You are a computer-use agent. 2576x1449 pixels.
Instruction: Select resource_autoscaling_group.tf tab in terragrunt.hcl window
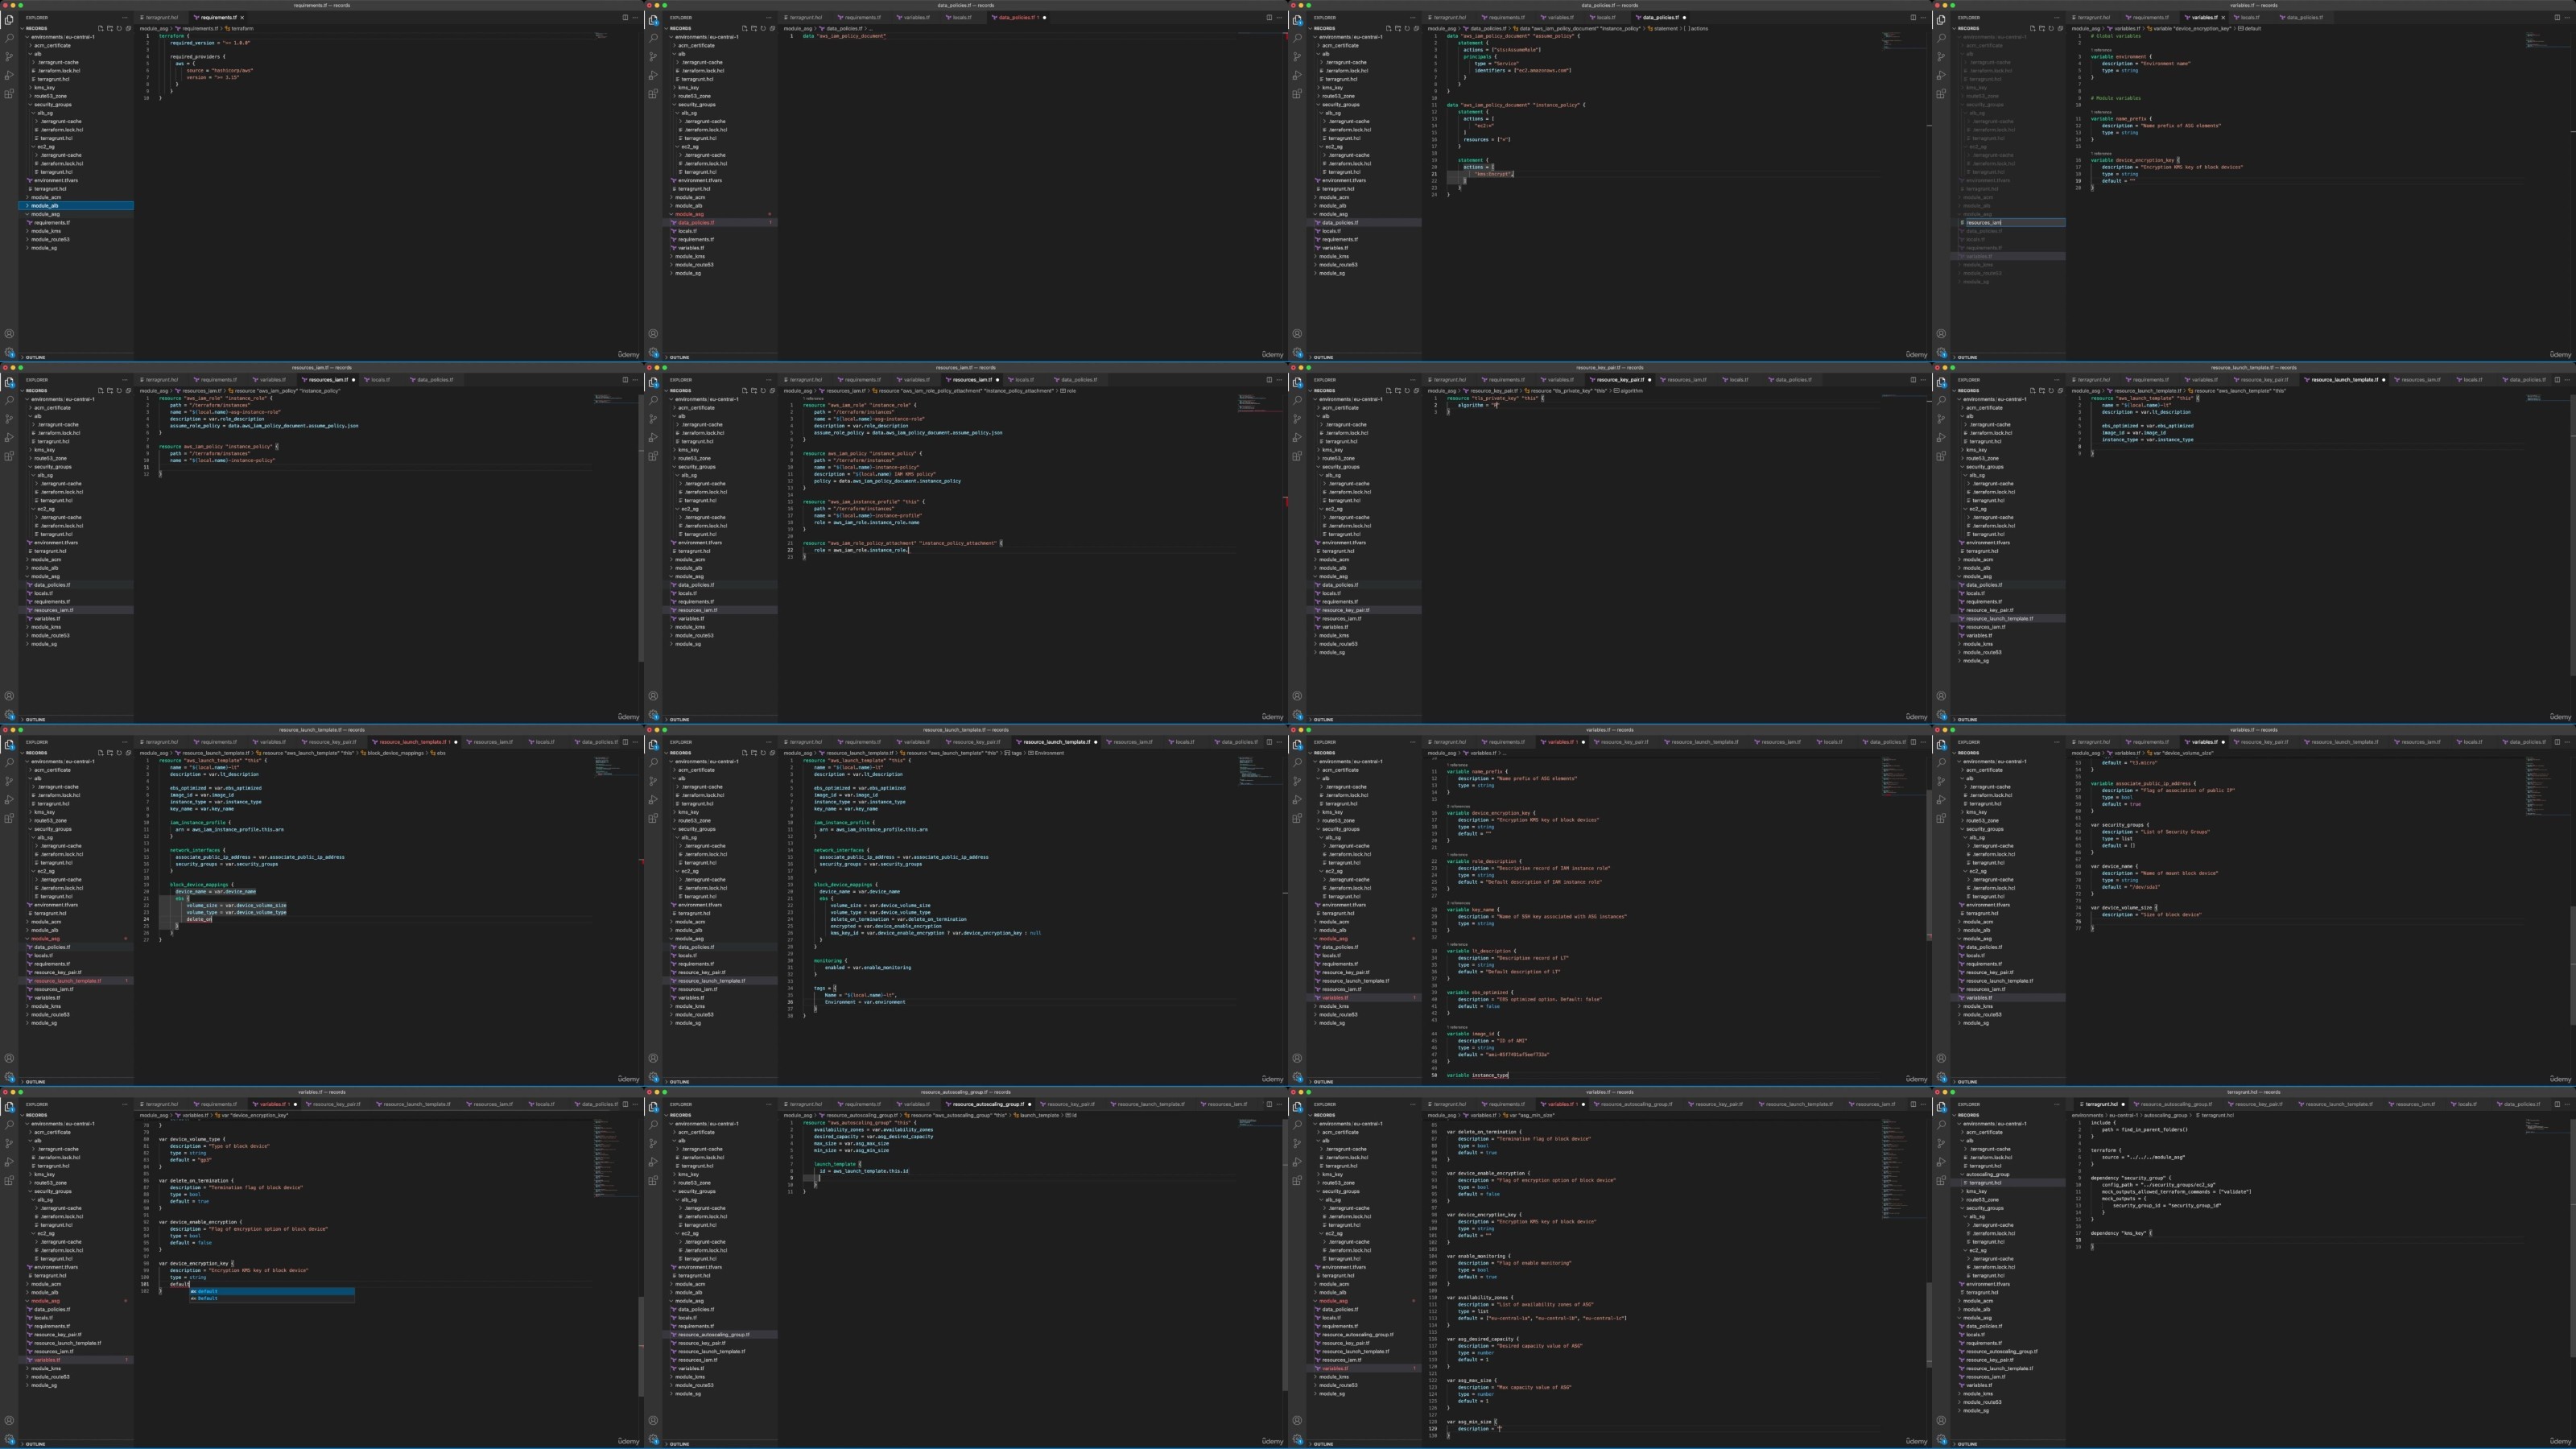point(2173,1104)
